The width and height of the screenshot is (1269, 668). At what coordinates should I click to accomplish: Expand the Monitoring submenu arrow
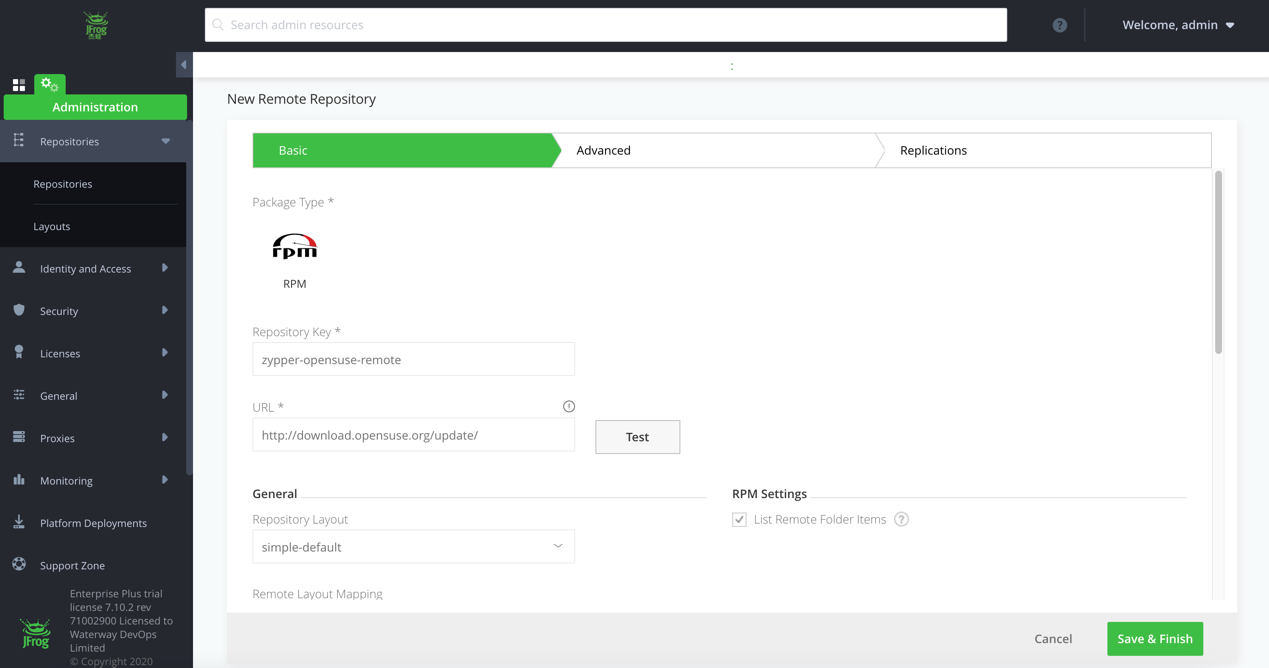165,480
